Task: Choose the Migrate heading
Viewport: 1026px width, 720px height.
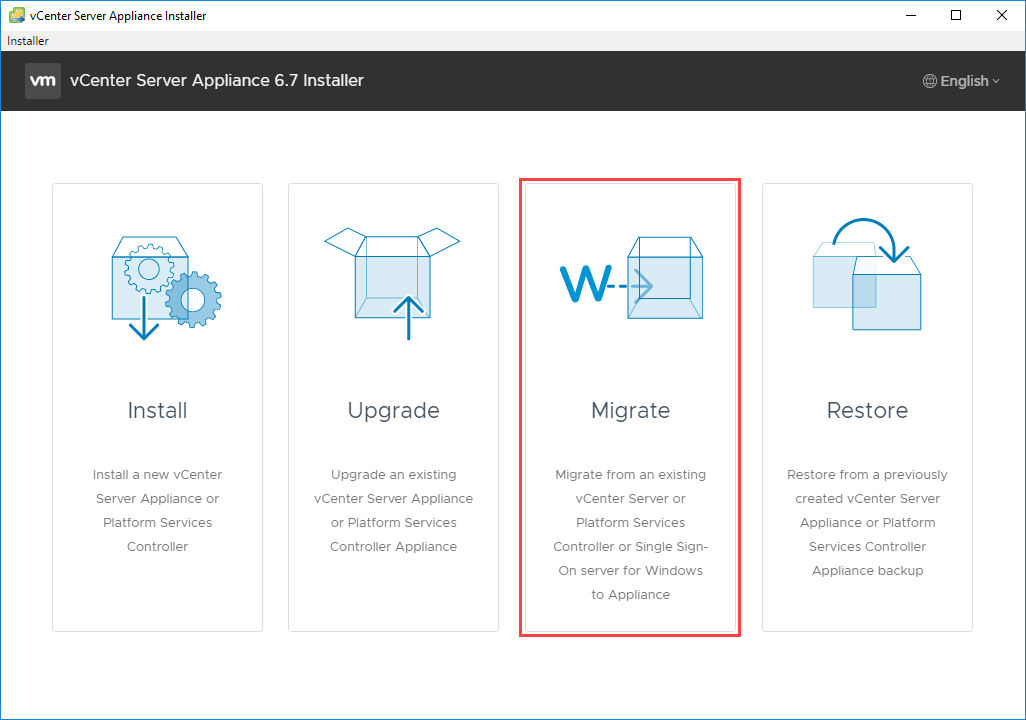Action: pos(631,411)
